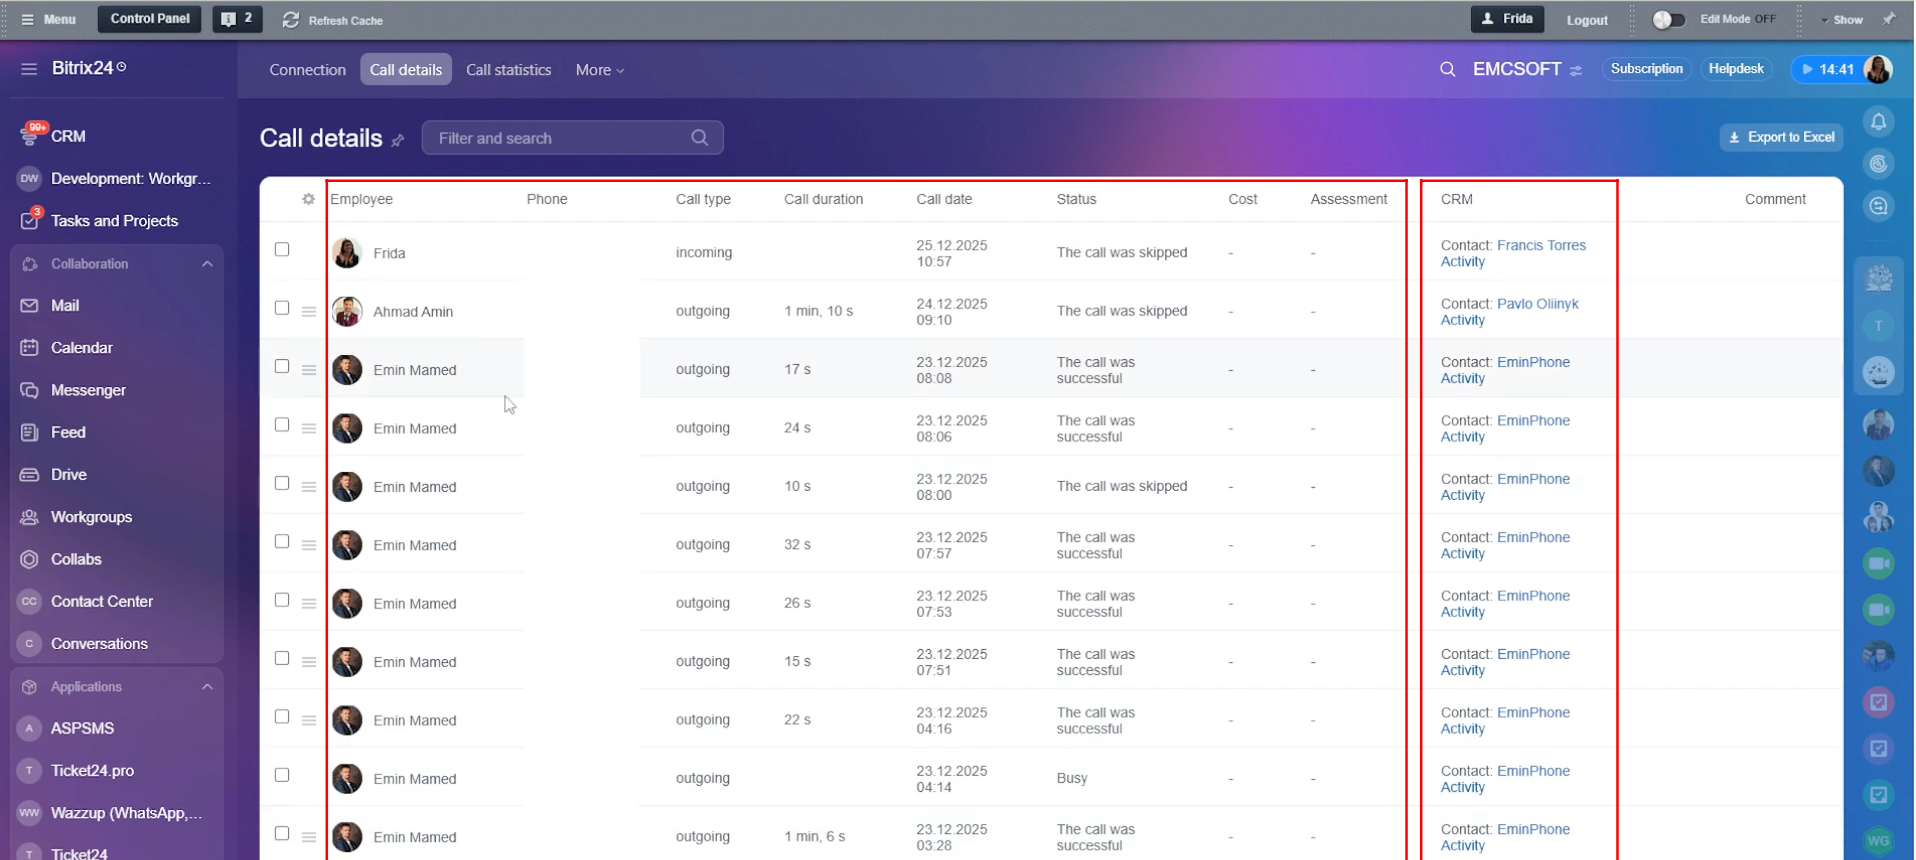This screenshot has height=860, width=1916.
Task: Open the Mail sidebar item
Action: (x=65, y=306)
